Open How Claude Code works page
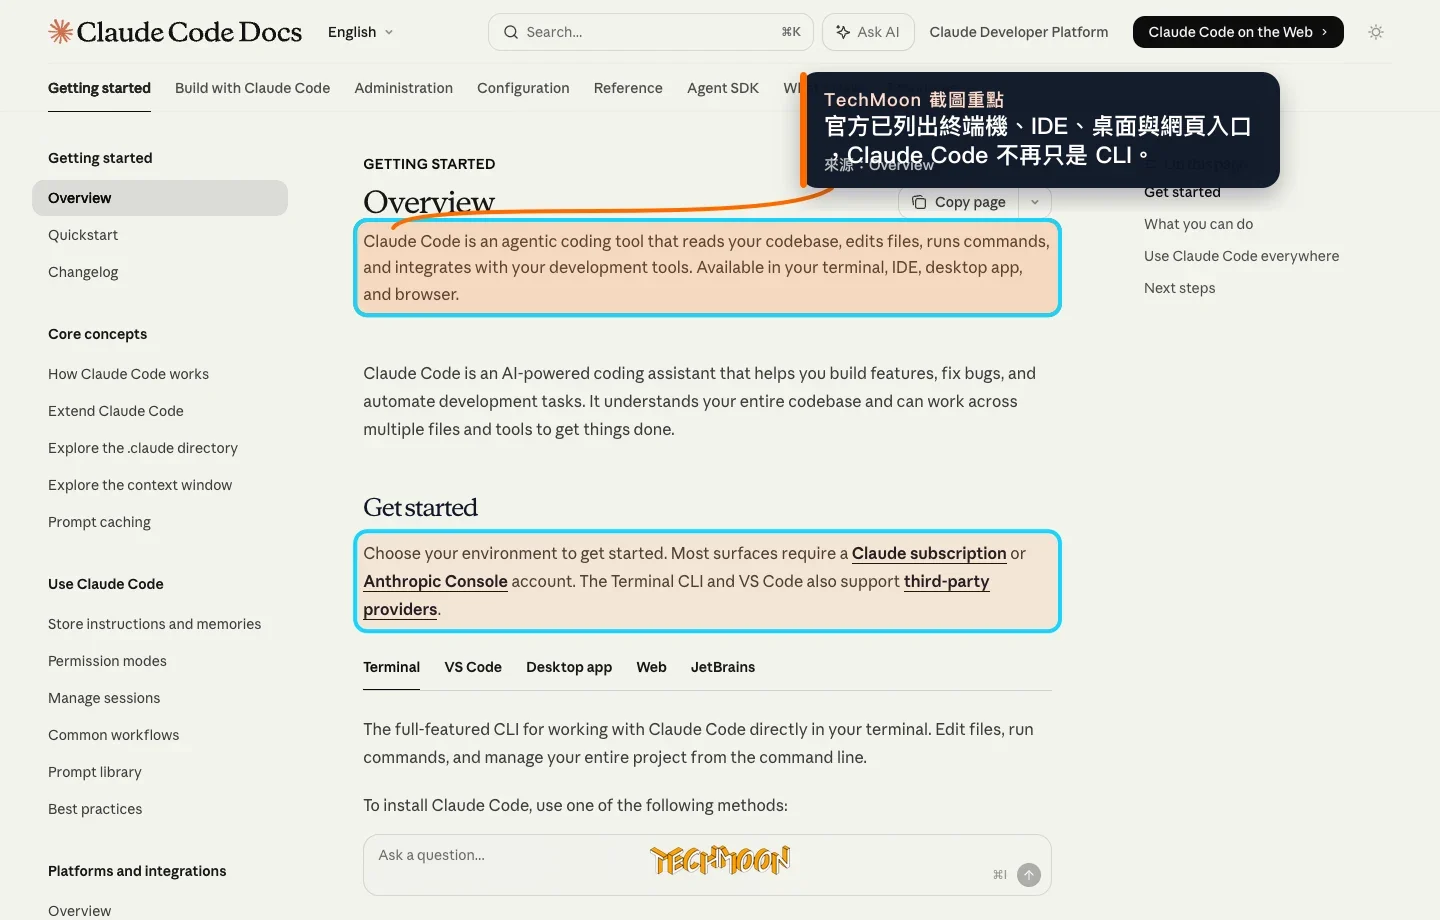Viewport: 1440px width, 920px height. pos(128,374)
